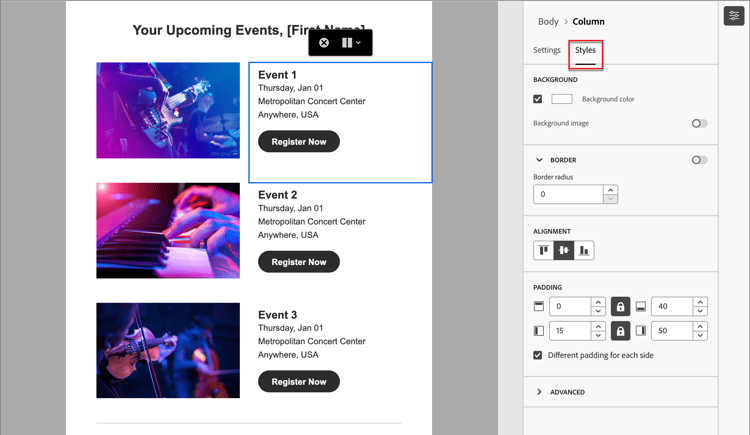Screen dimensions: 750x435
Task: Increase the top padding value
Action: tap(598, 302)
